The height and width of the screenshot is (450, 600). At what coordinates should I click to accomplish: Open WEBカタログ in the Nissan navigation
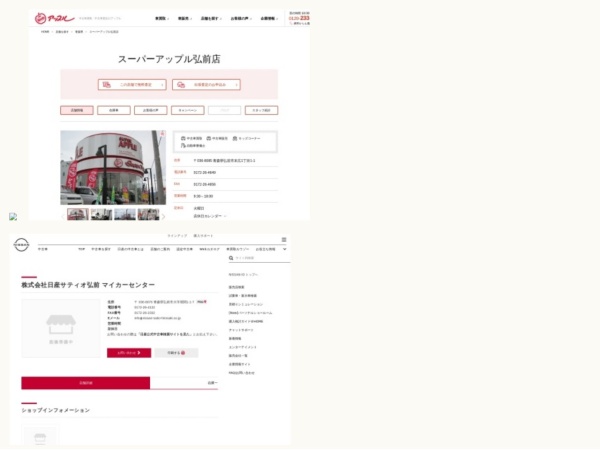(x=210, y=249)
